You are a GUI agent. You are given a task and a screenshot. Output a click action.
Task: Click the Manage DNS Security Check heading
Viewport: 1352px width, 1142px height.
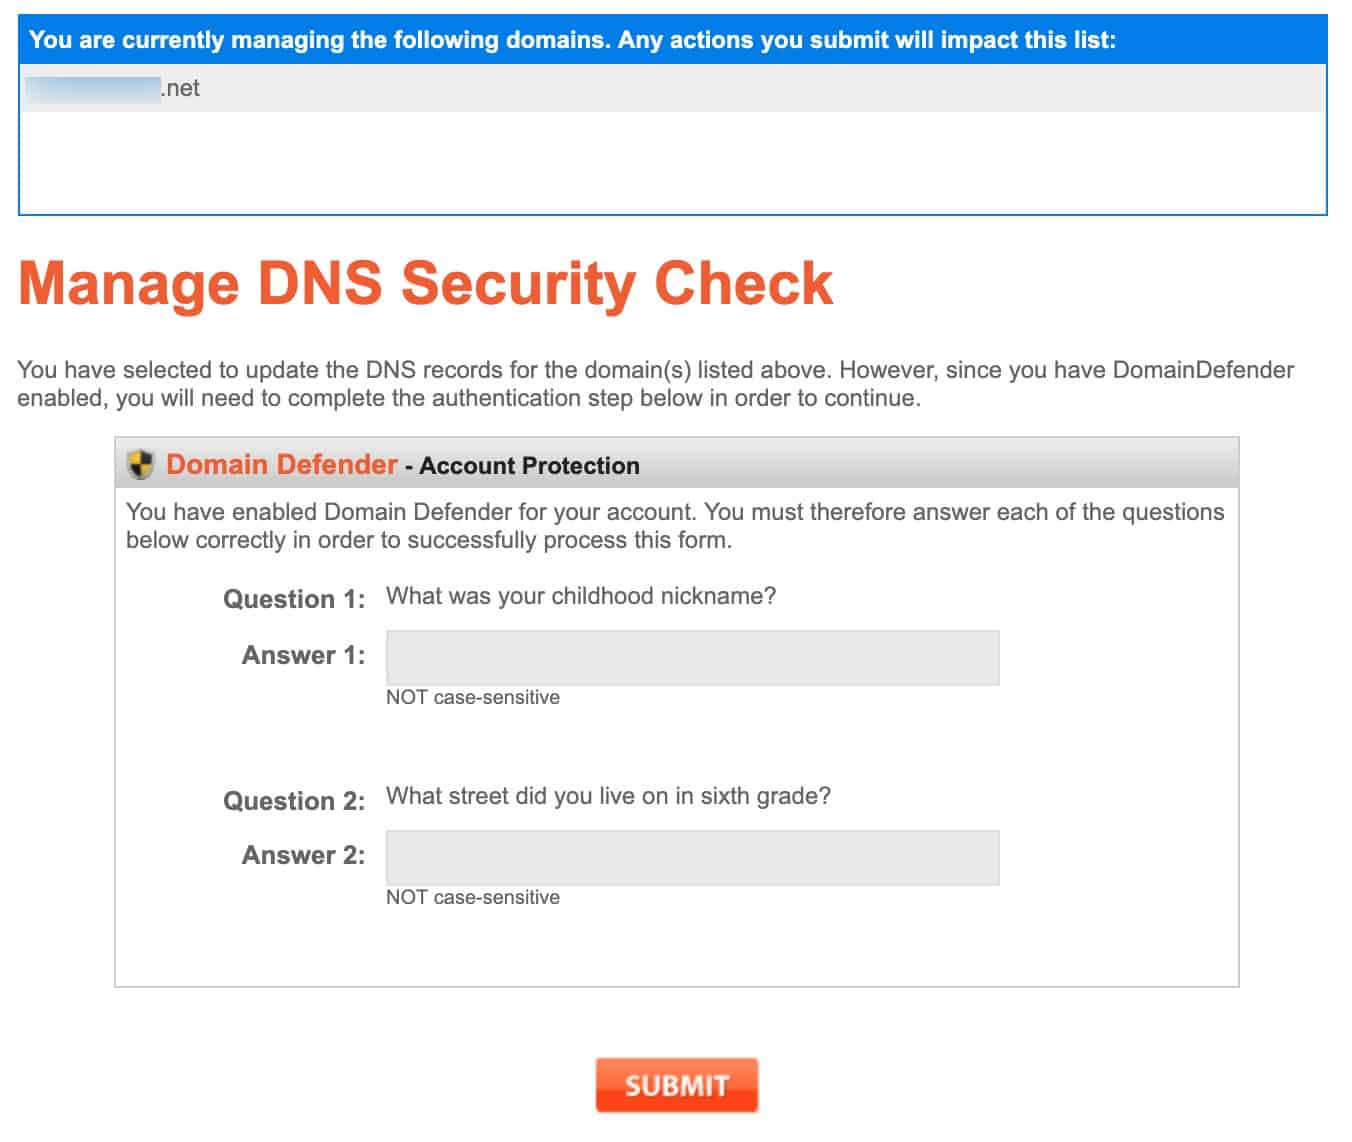[x=425, y=283]
